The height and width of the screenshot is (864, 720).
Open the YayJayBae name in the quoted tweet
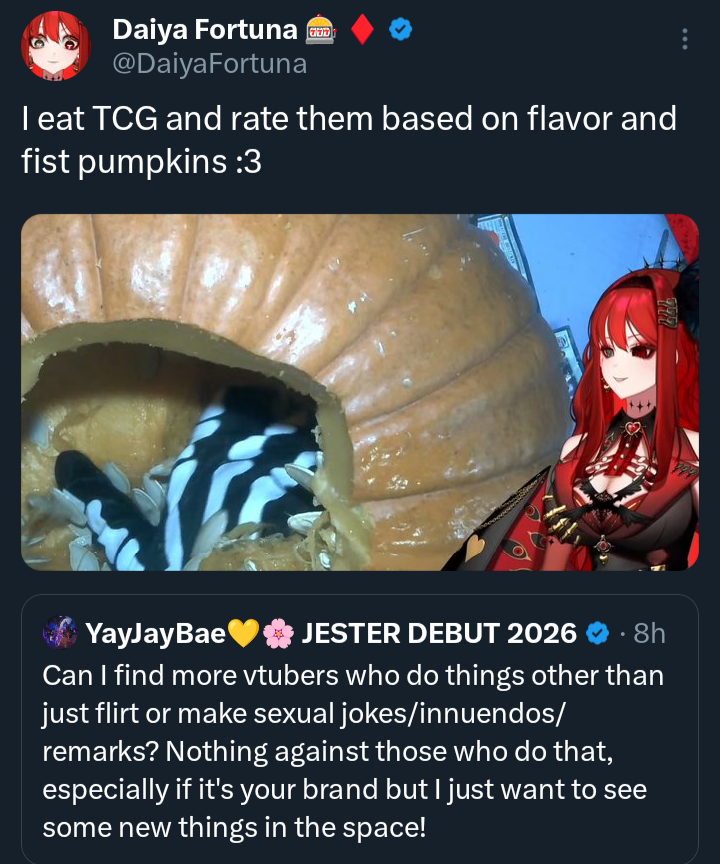click(155, 633)
